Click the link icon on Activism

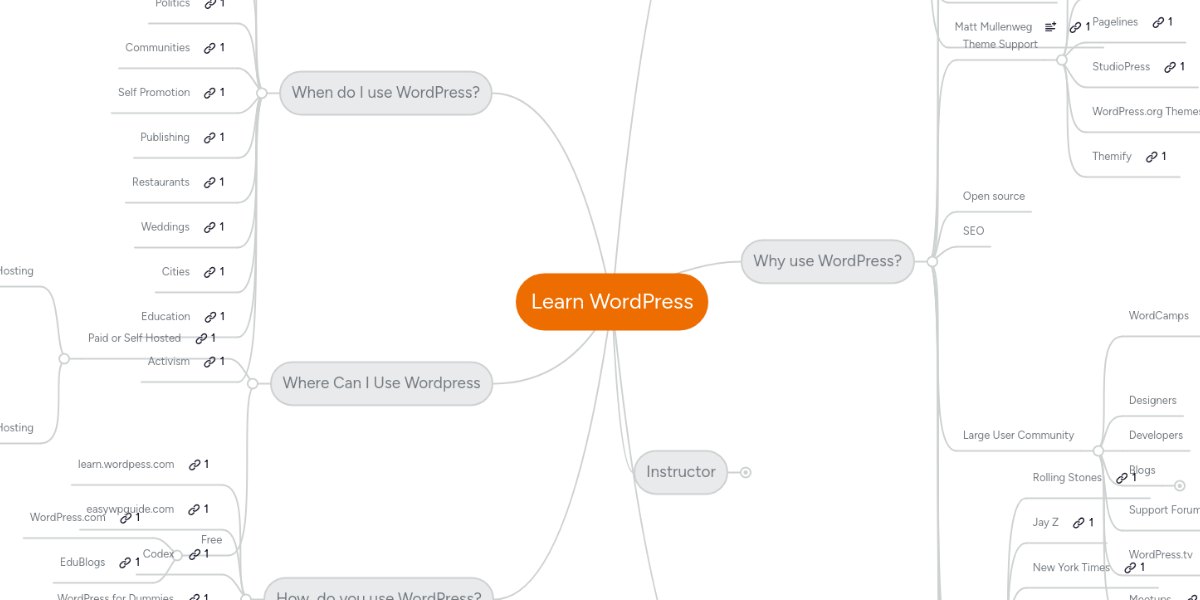(x=213, y=361)
